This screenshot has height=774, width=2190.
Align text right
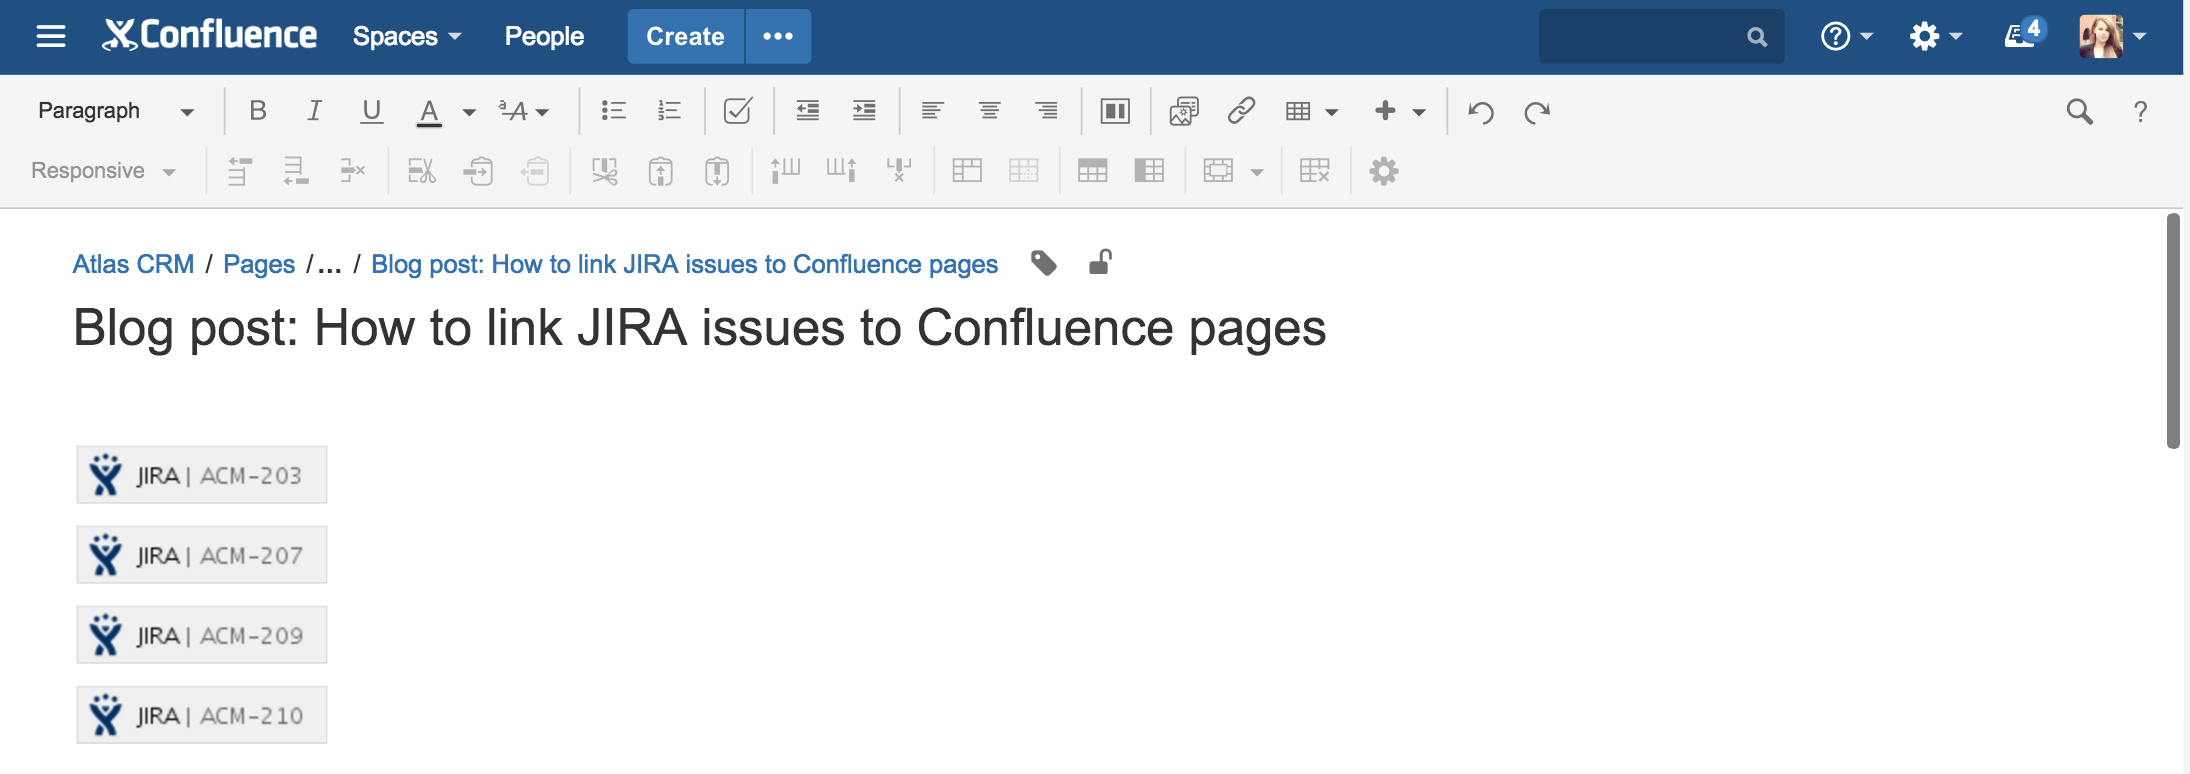point(1046,111)
